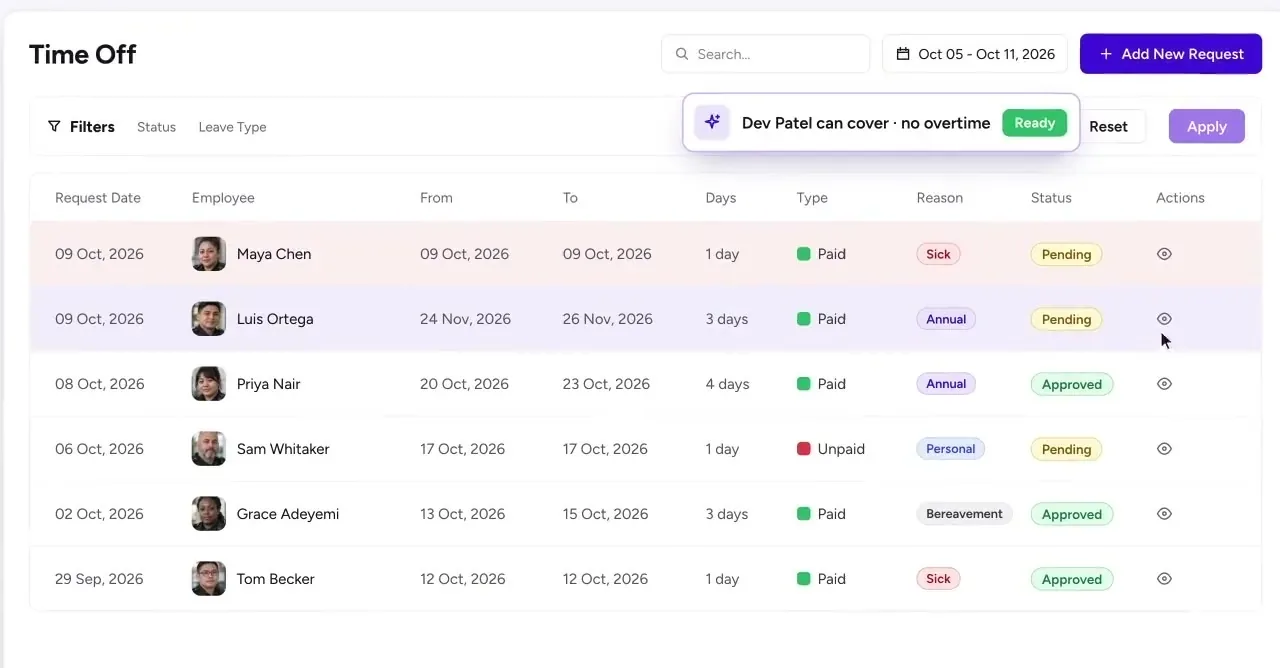Click the To column header
The width and height of the screenshot is (1280, 668).
570,198
